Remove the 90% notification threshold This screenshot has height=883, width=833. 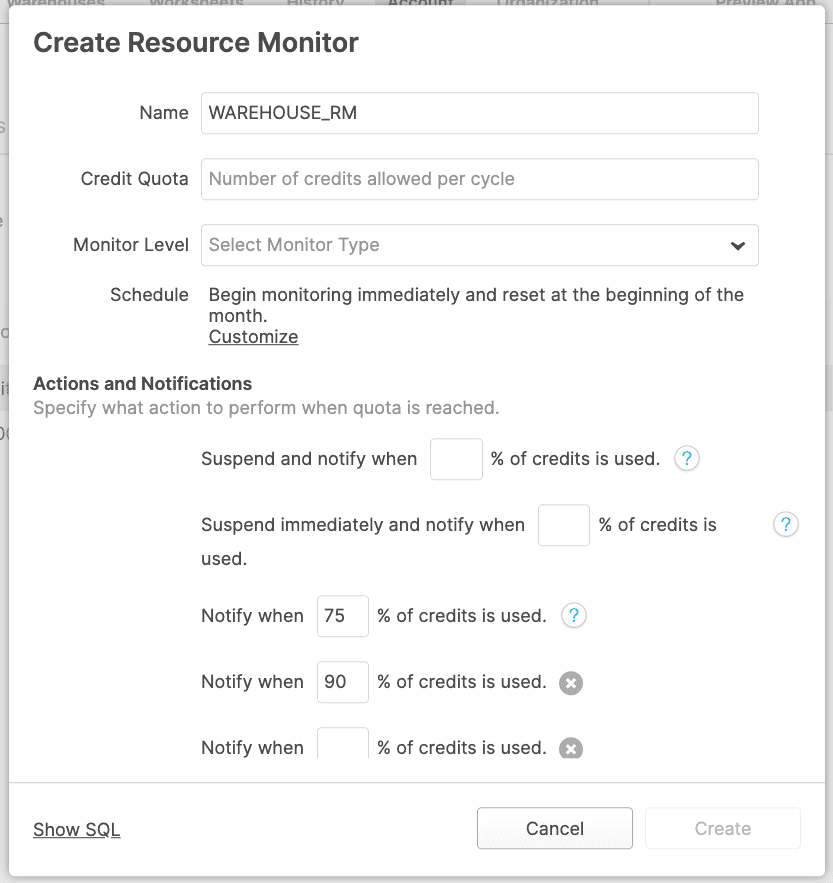click(x=571, y=682)
